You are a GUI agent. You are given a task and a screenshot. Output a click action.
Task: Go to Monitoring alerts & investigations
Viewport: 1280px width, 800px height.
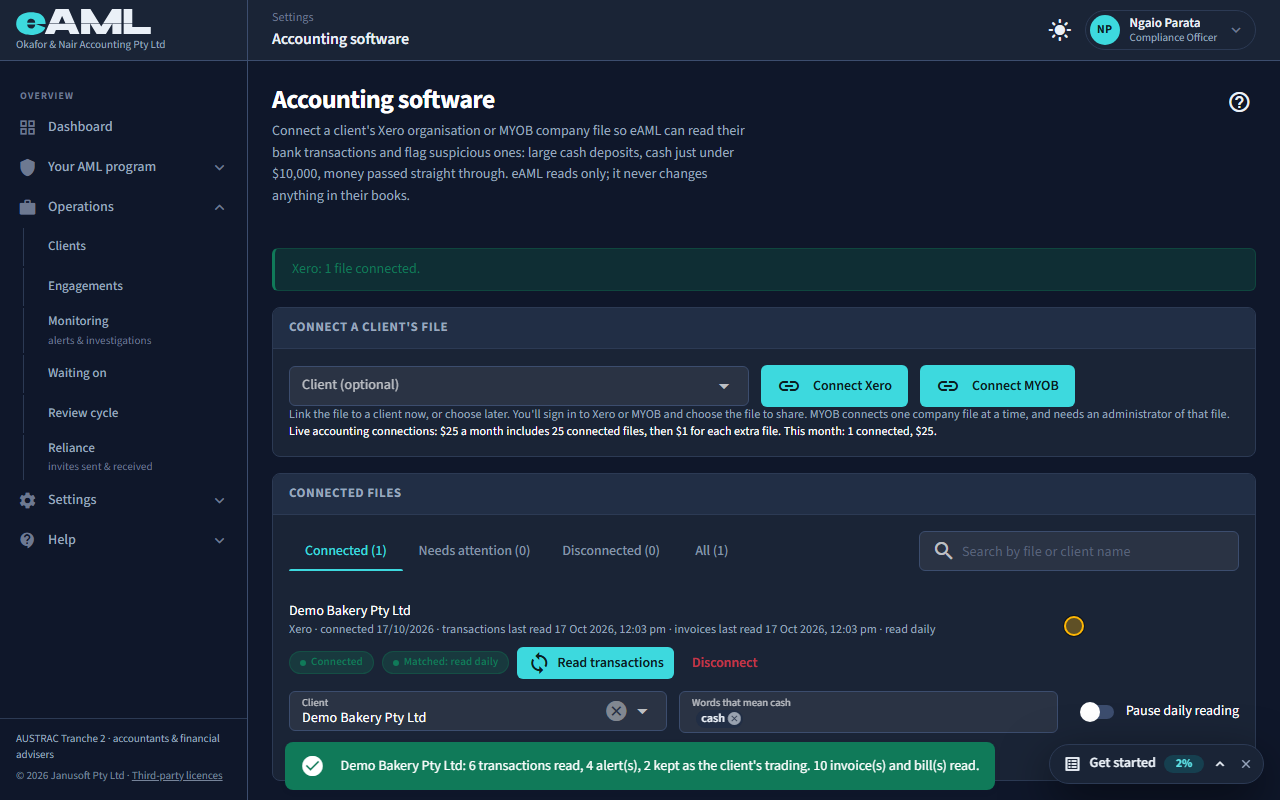pos(99,329)
